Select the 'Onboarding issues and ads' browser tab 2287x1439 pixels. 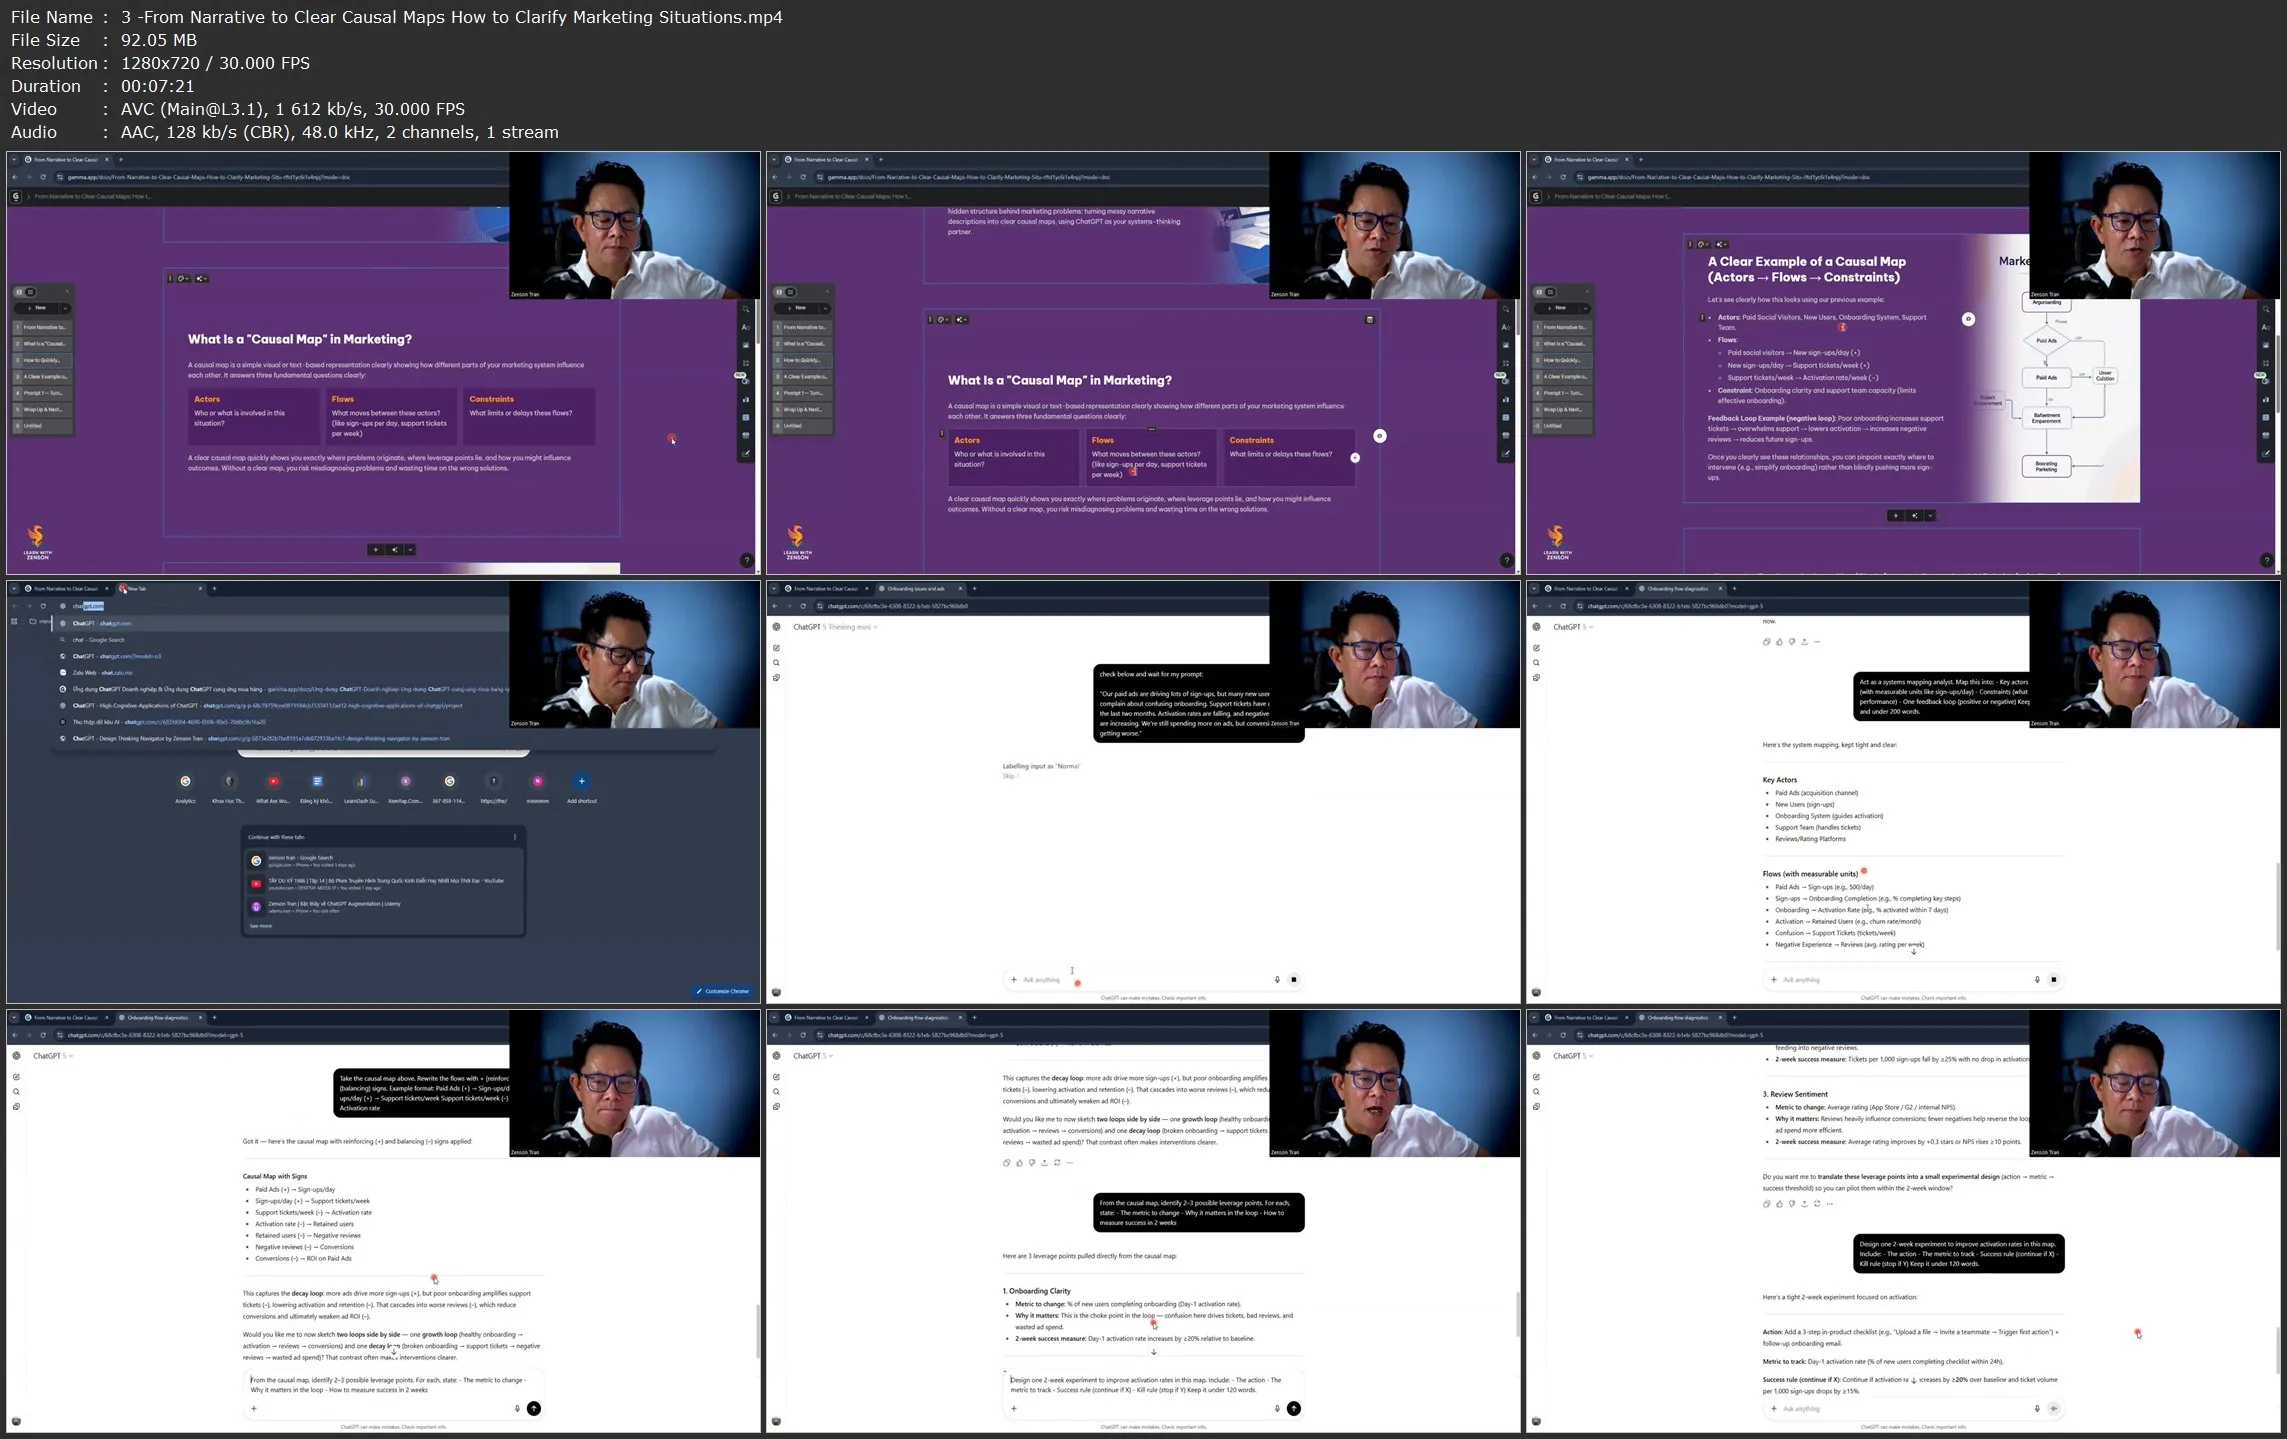(915, 589)
